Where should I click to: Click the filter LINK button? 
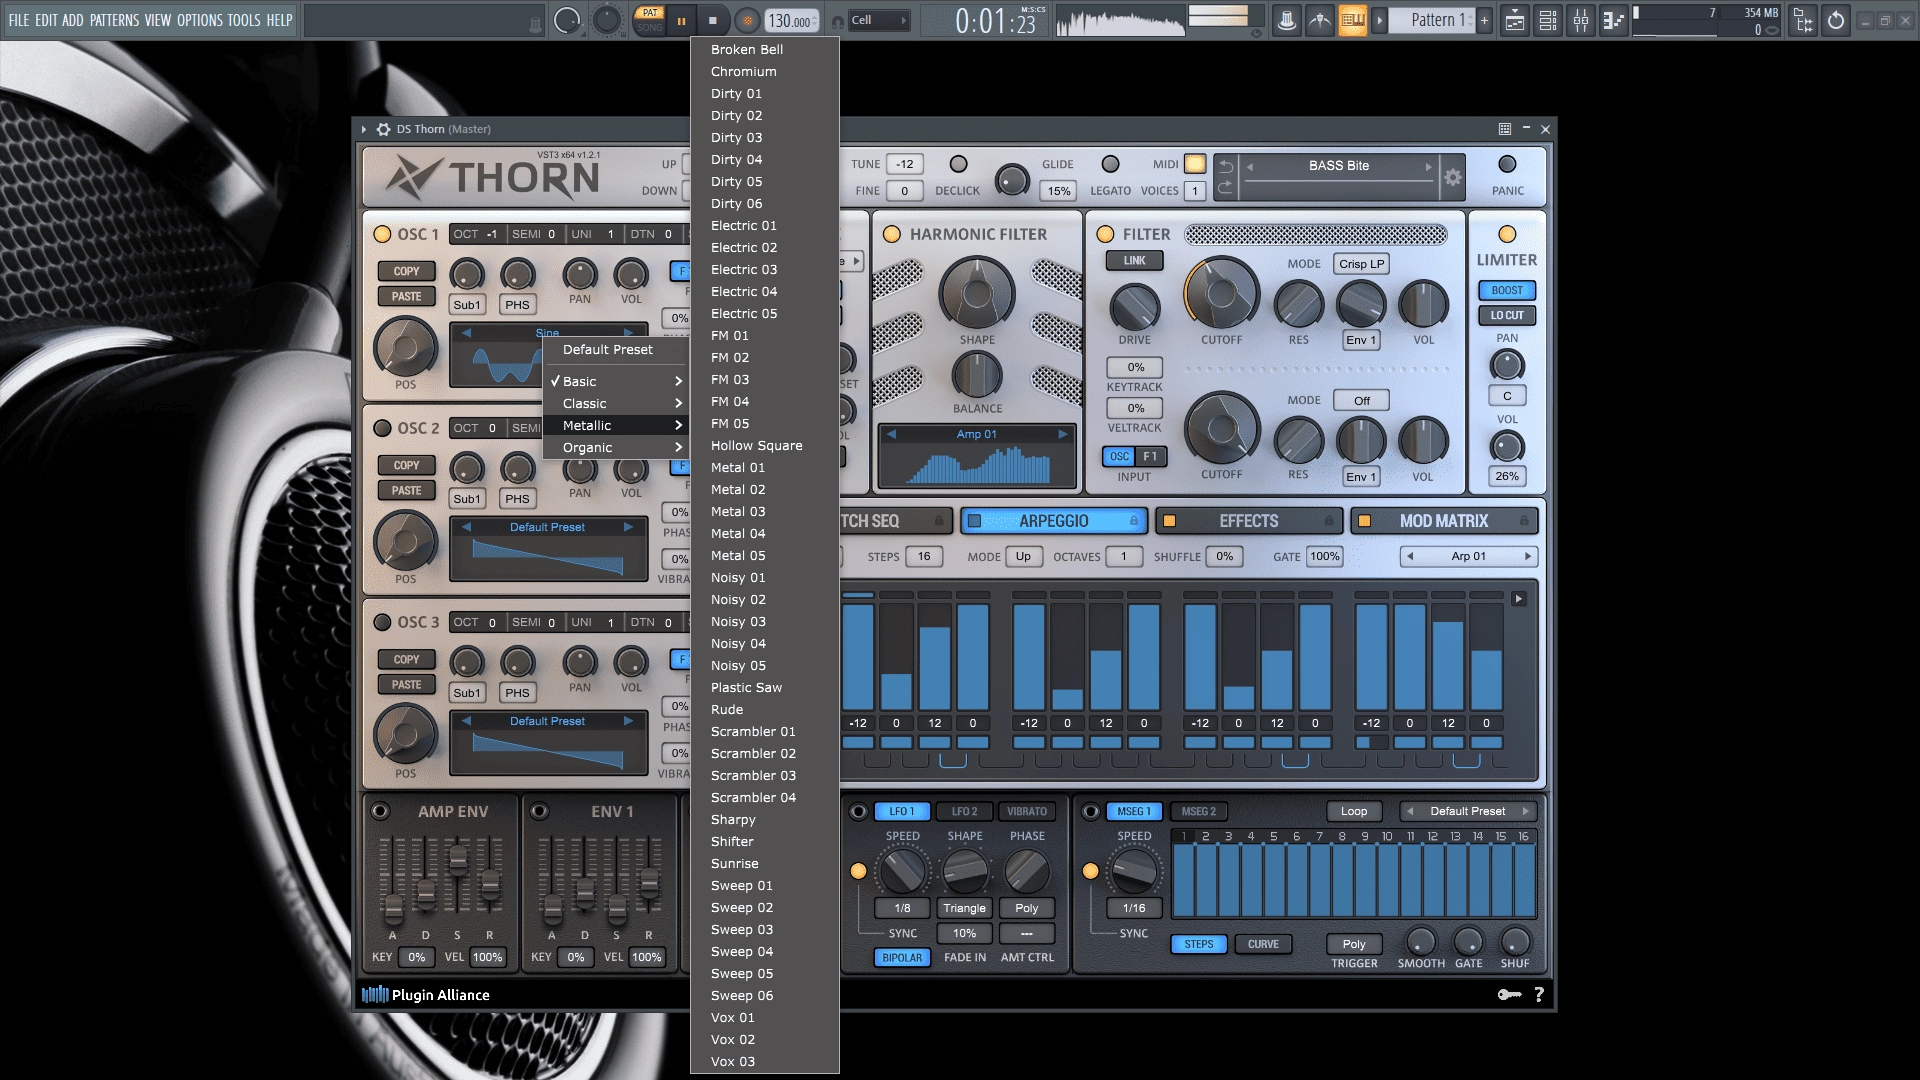pos(1134,260)
